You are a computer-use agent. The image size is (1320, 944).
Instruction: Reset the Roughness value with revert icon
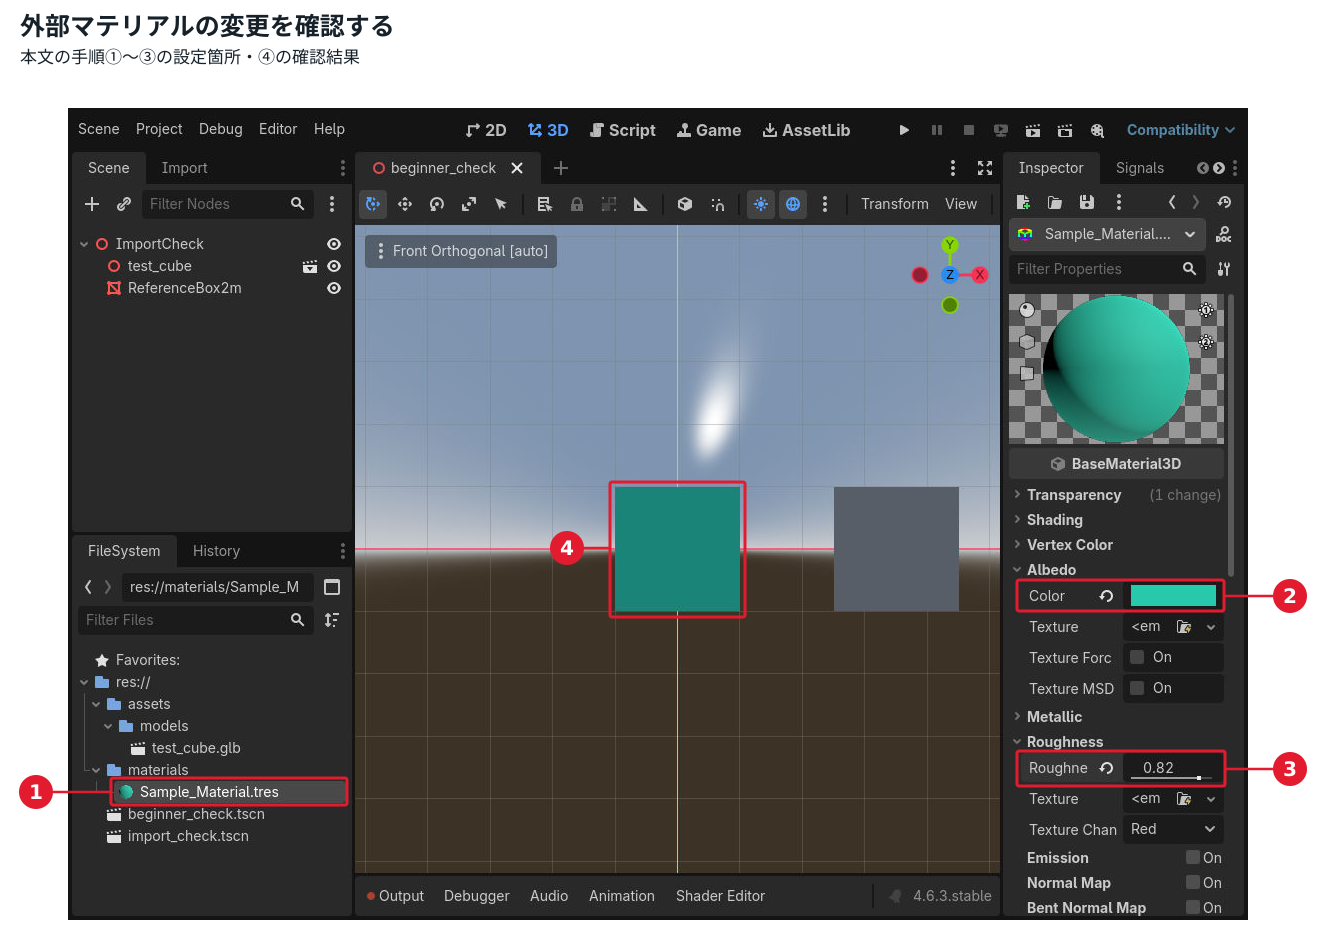(1106, 768)
